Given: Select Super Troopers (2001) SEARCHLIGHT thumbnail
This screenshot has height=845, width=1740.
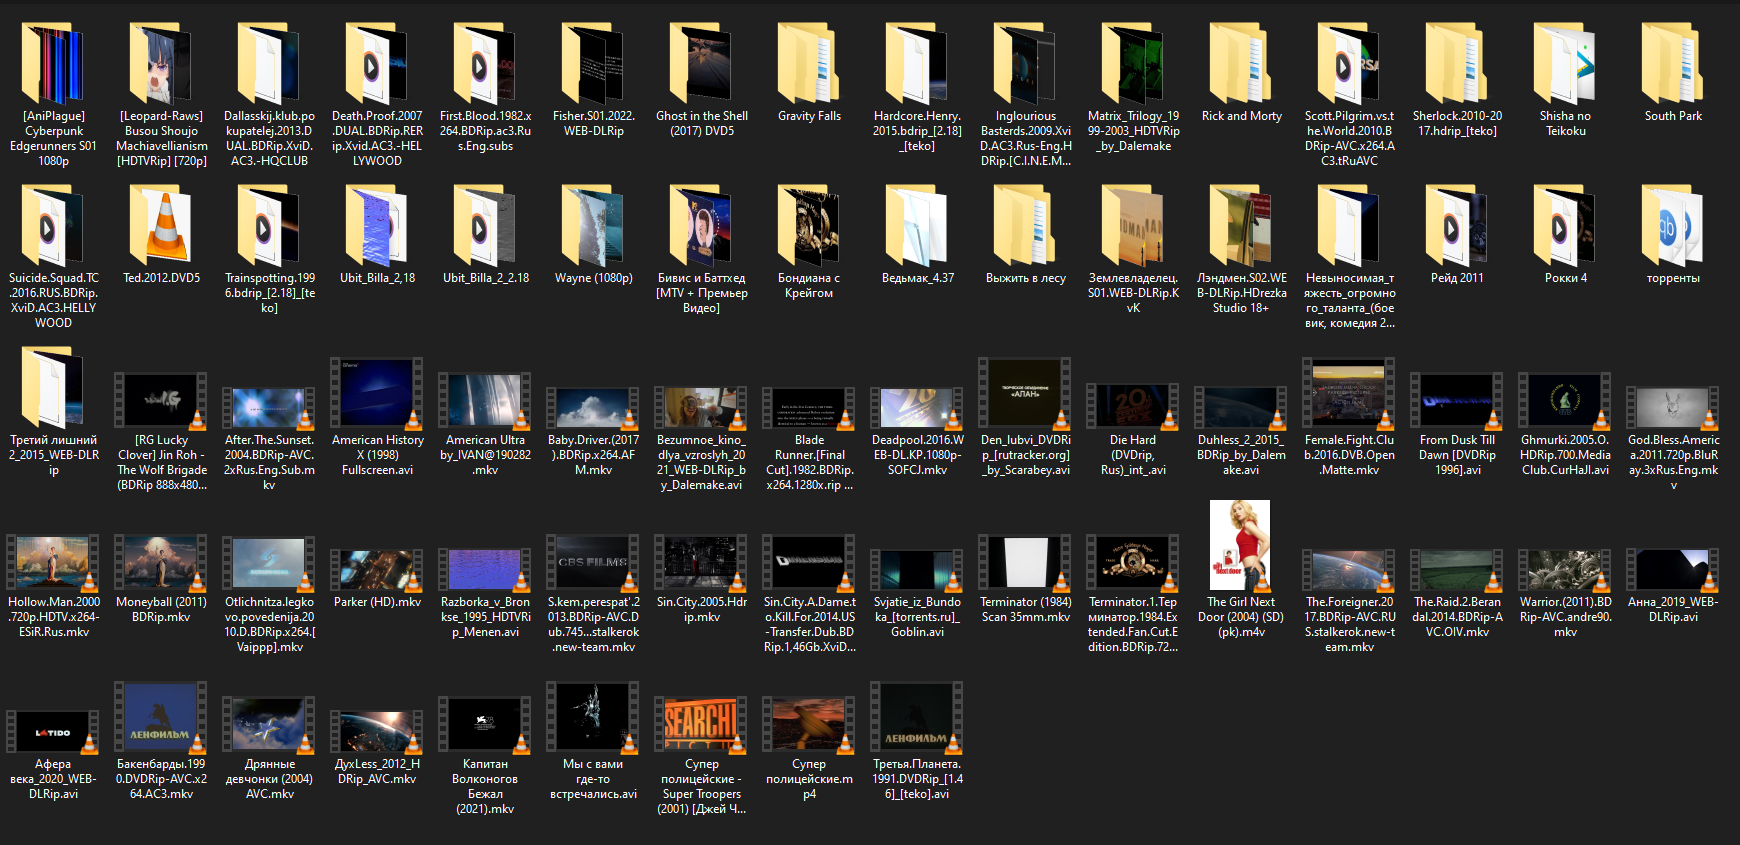Looking at the screenshot, I should pyautogui.click(x=701, y=725).
